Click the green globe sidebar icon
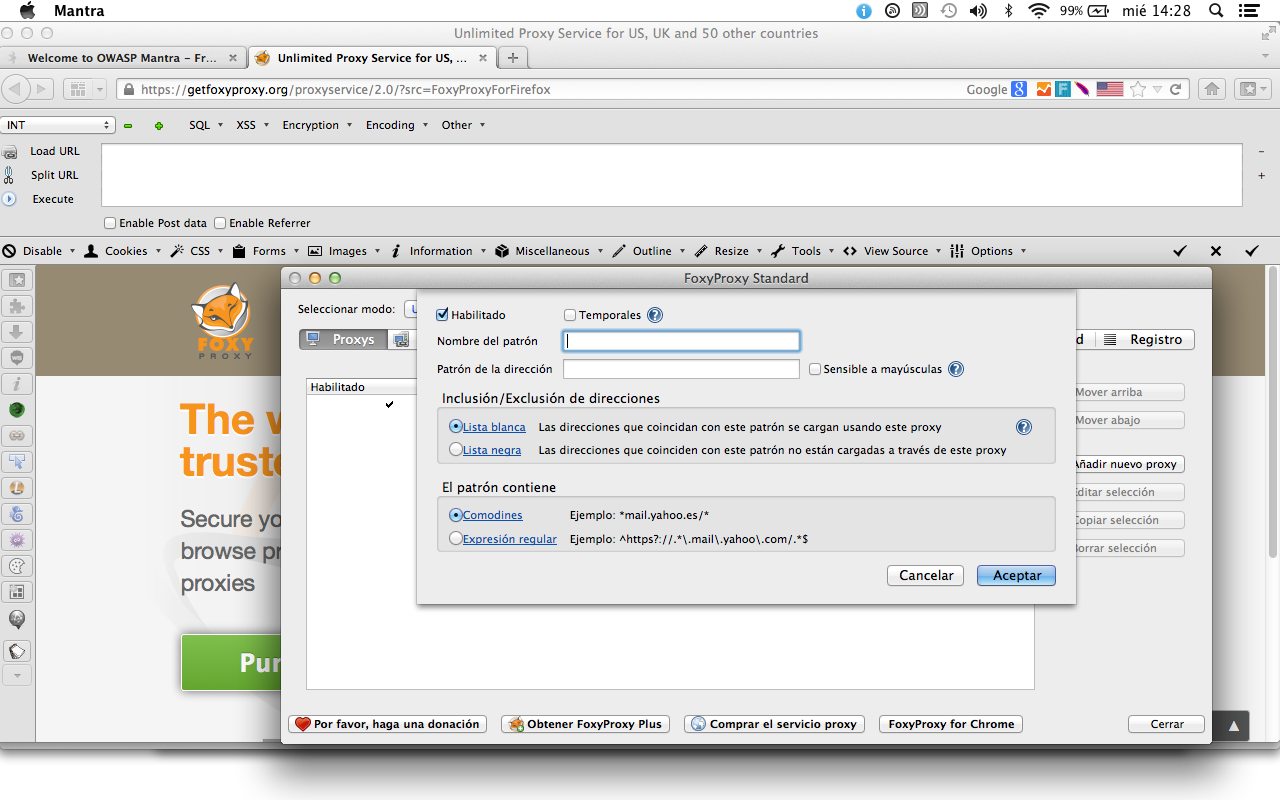1280x800 pixels. [17, 410]
